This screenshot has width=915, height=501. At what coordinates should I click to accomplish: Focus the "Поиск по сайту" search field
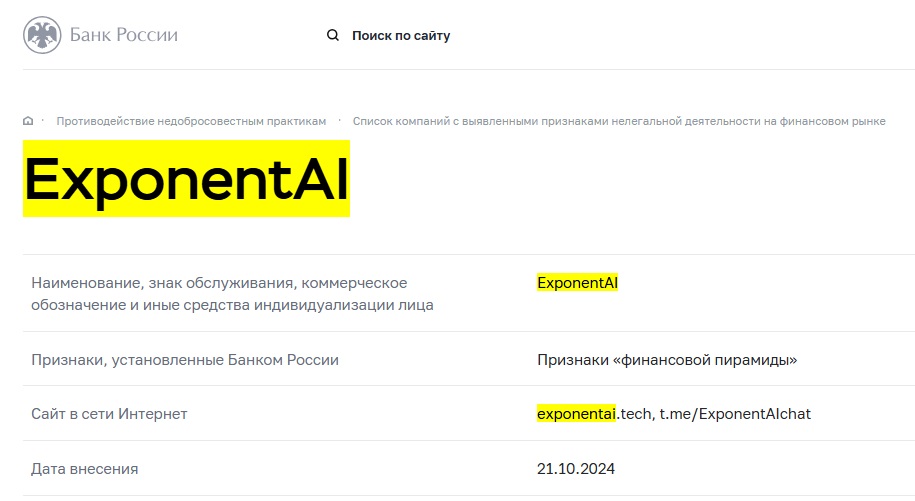pos(401,36)
